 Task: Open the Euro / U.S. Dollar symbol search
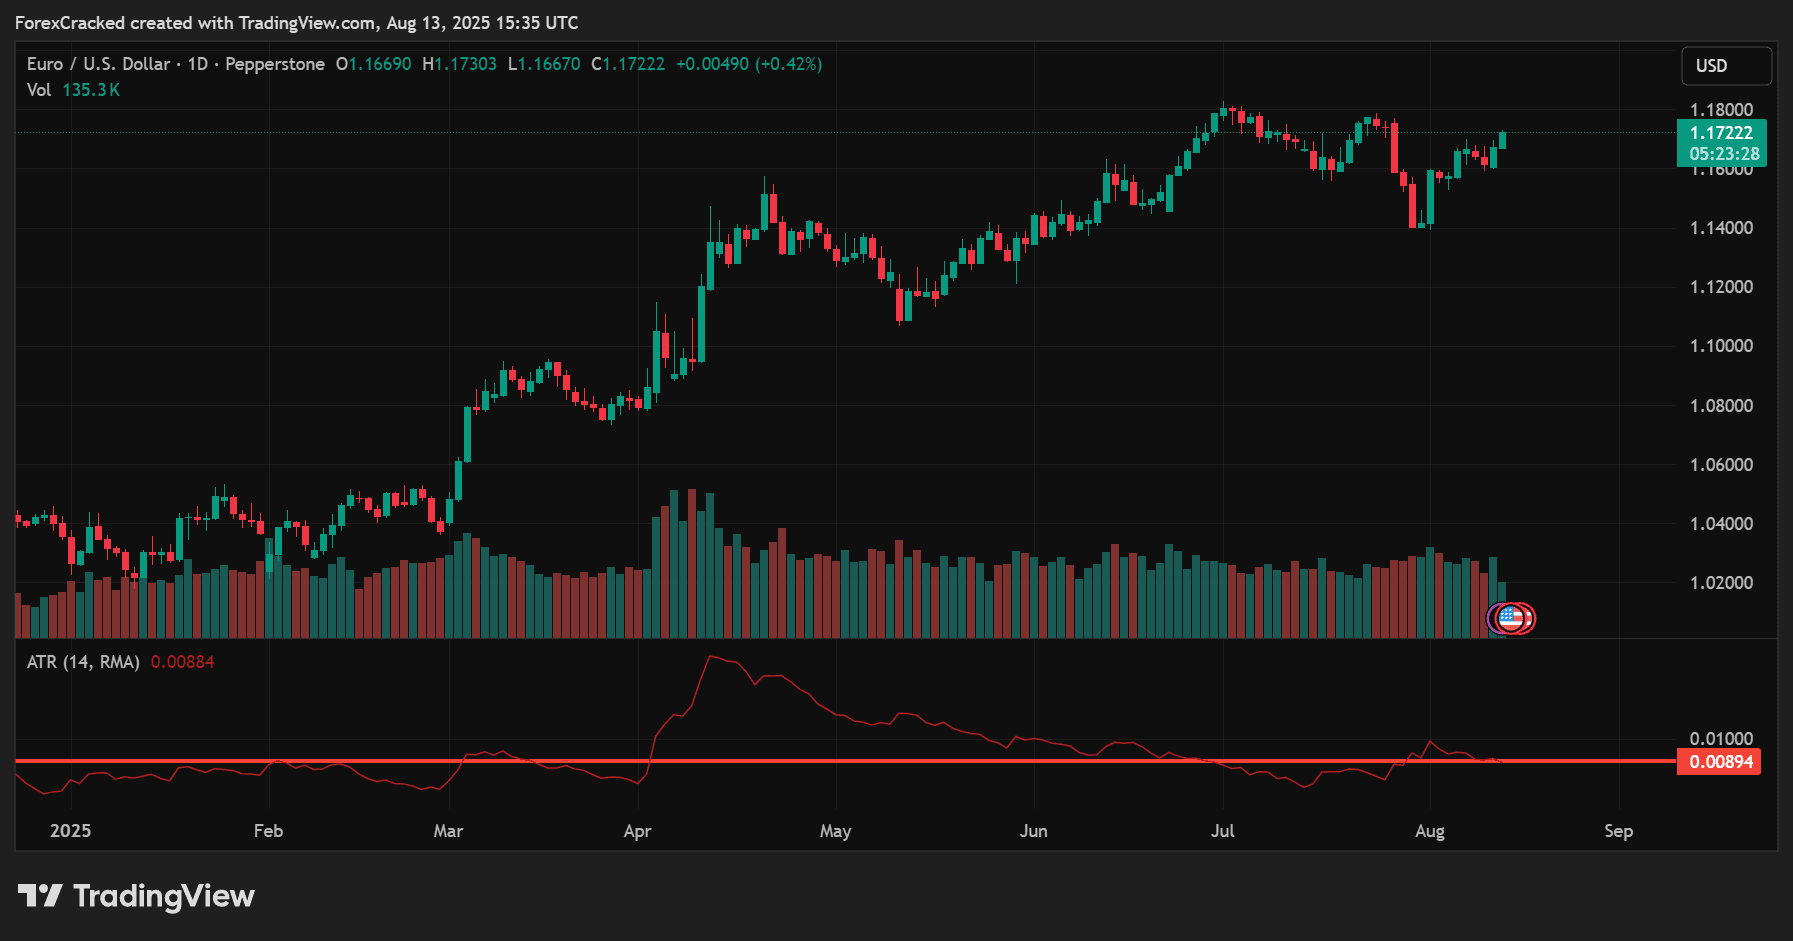tap(98, 63)
